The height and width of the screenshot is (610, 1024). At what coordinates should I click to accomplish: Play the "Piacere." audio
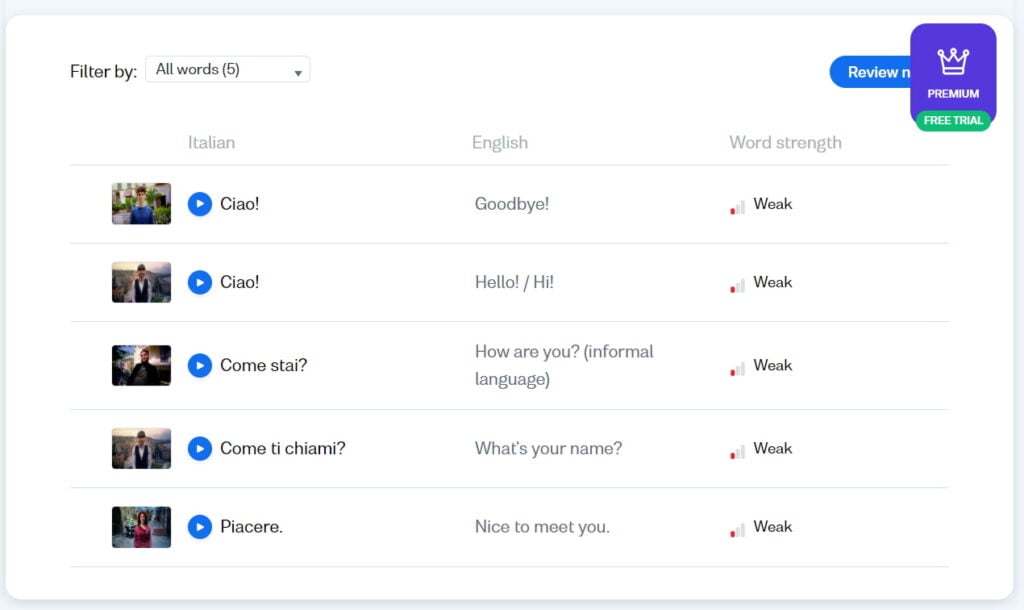pyautogui.click(x=199, y=526)
